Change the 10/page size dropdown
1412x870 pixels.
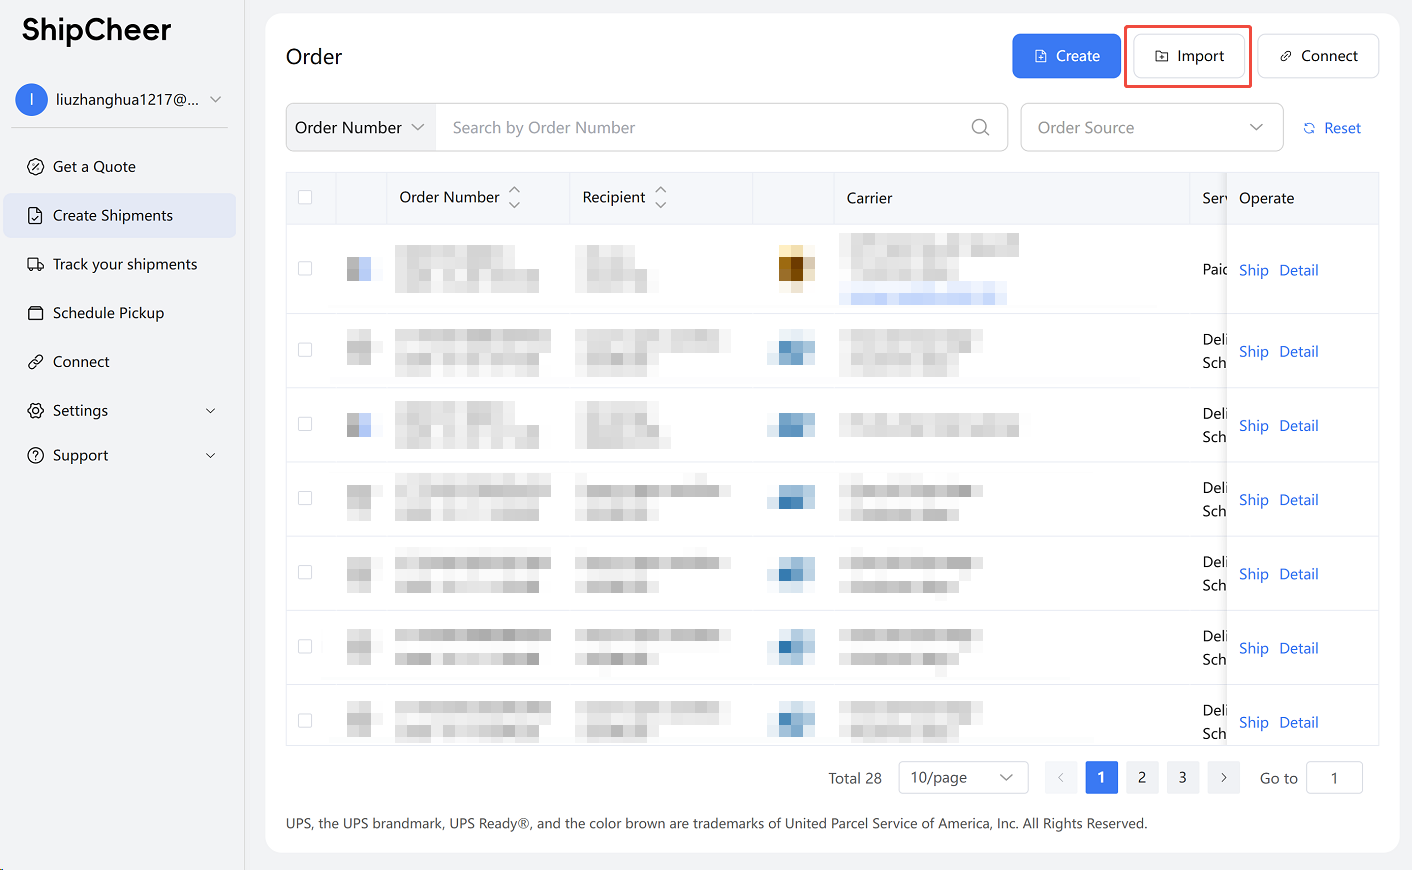[961, 778]
